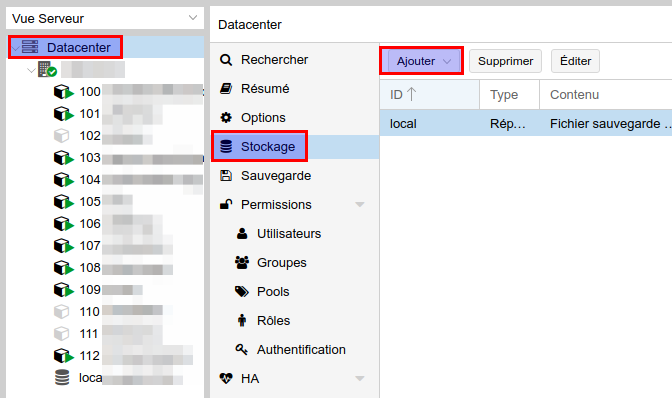Go to the Authentification section
This screenshot has width=672, height=398.
click(301, 350)
